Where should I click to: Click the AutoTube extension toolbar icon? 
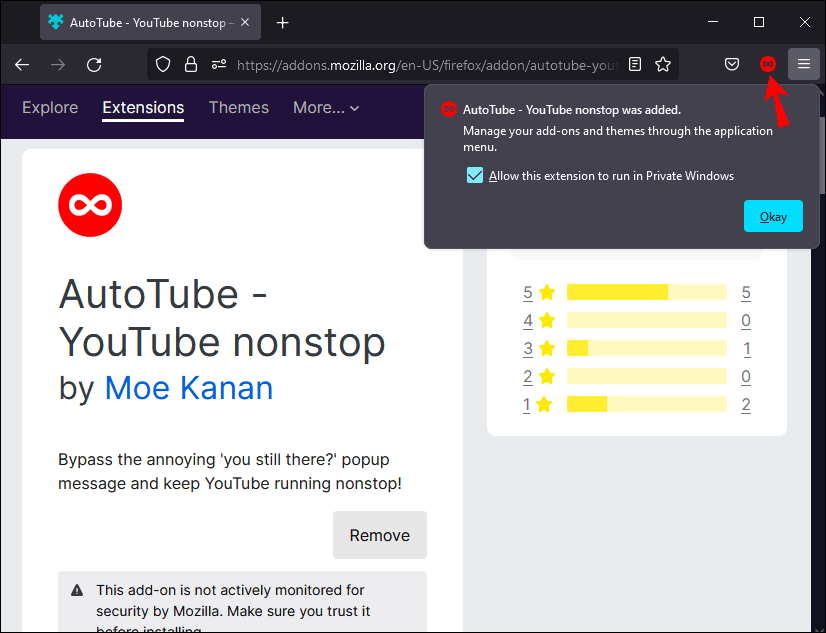[768, 64]
